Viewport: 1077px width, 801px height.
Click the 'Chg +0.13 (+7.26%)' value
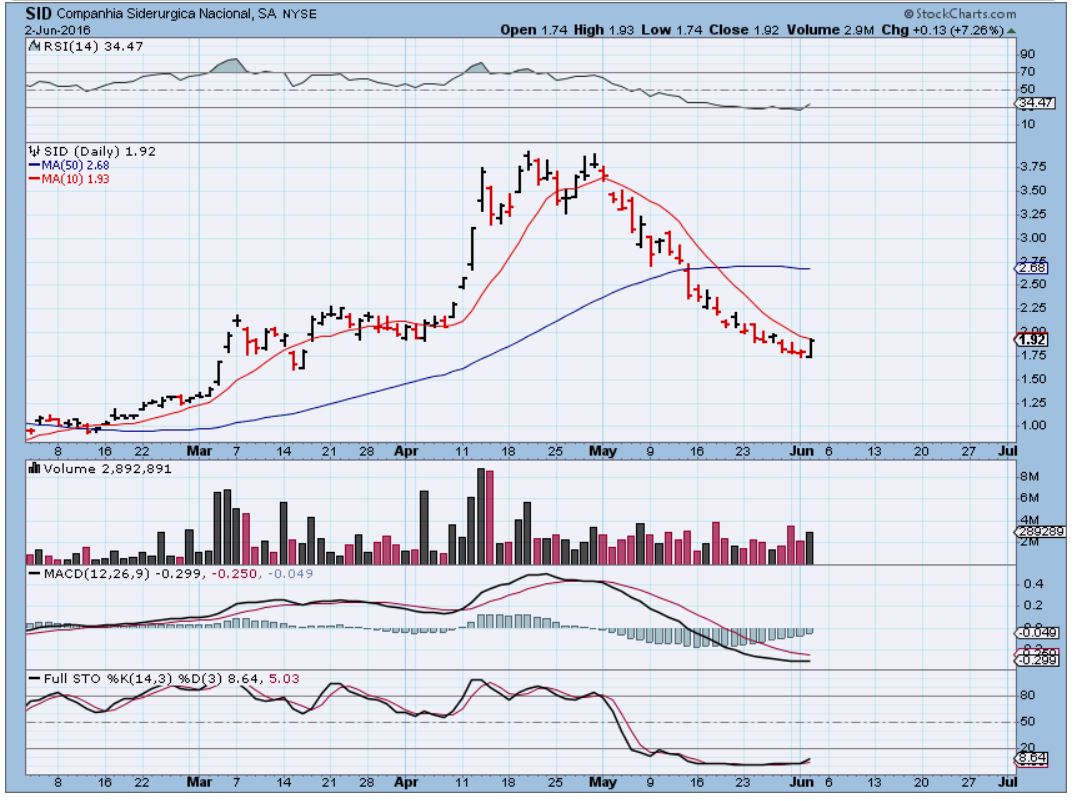pyautogui.click(x=942, y=30)
